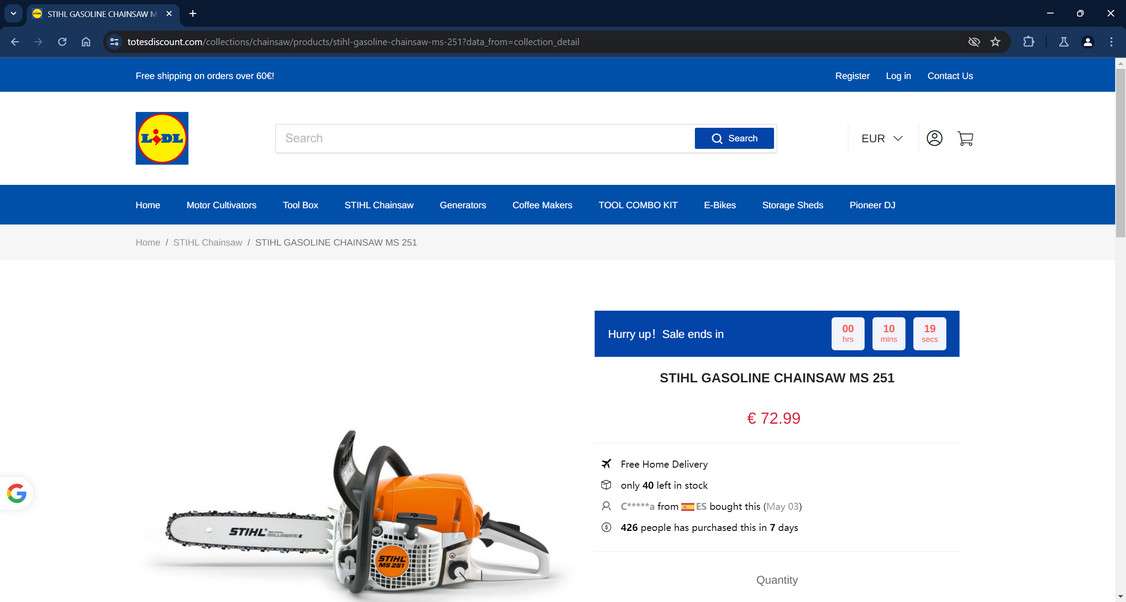Viewport: 1126px width, 602px height.
Task: Open the Coffee Makers category
Action: pyautogui.click(x=542, y=205)
